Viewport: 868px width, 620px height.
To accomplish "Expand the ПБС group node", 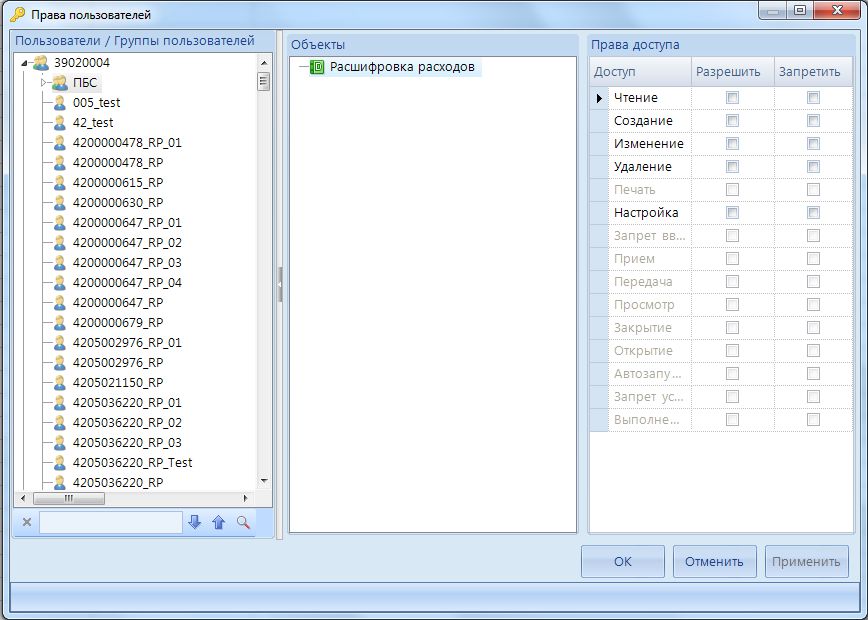I will 43,83.
